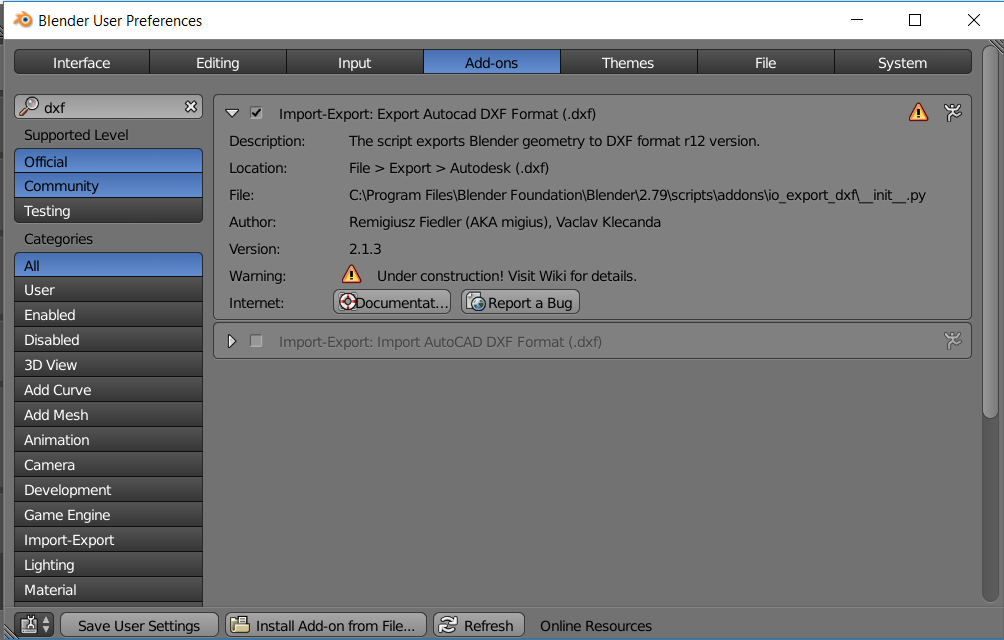Viewport: 1004px width, 640px height.
Task: Click the description about DXF format r12
Action: (x=554, y=141)
